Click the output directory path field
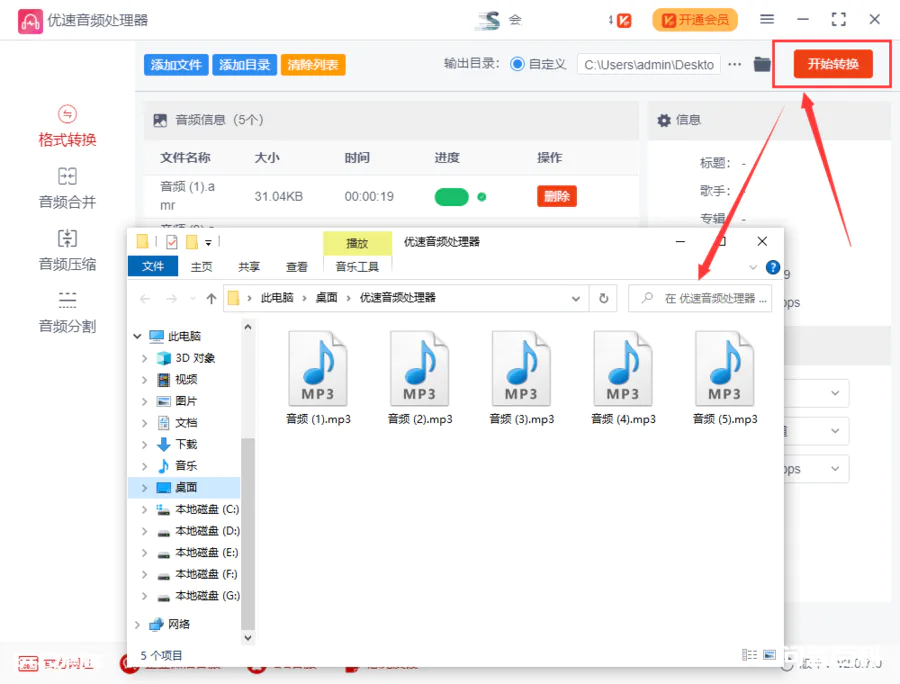 (x=649, y=65)
